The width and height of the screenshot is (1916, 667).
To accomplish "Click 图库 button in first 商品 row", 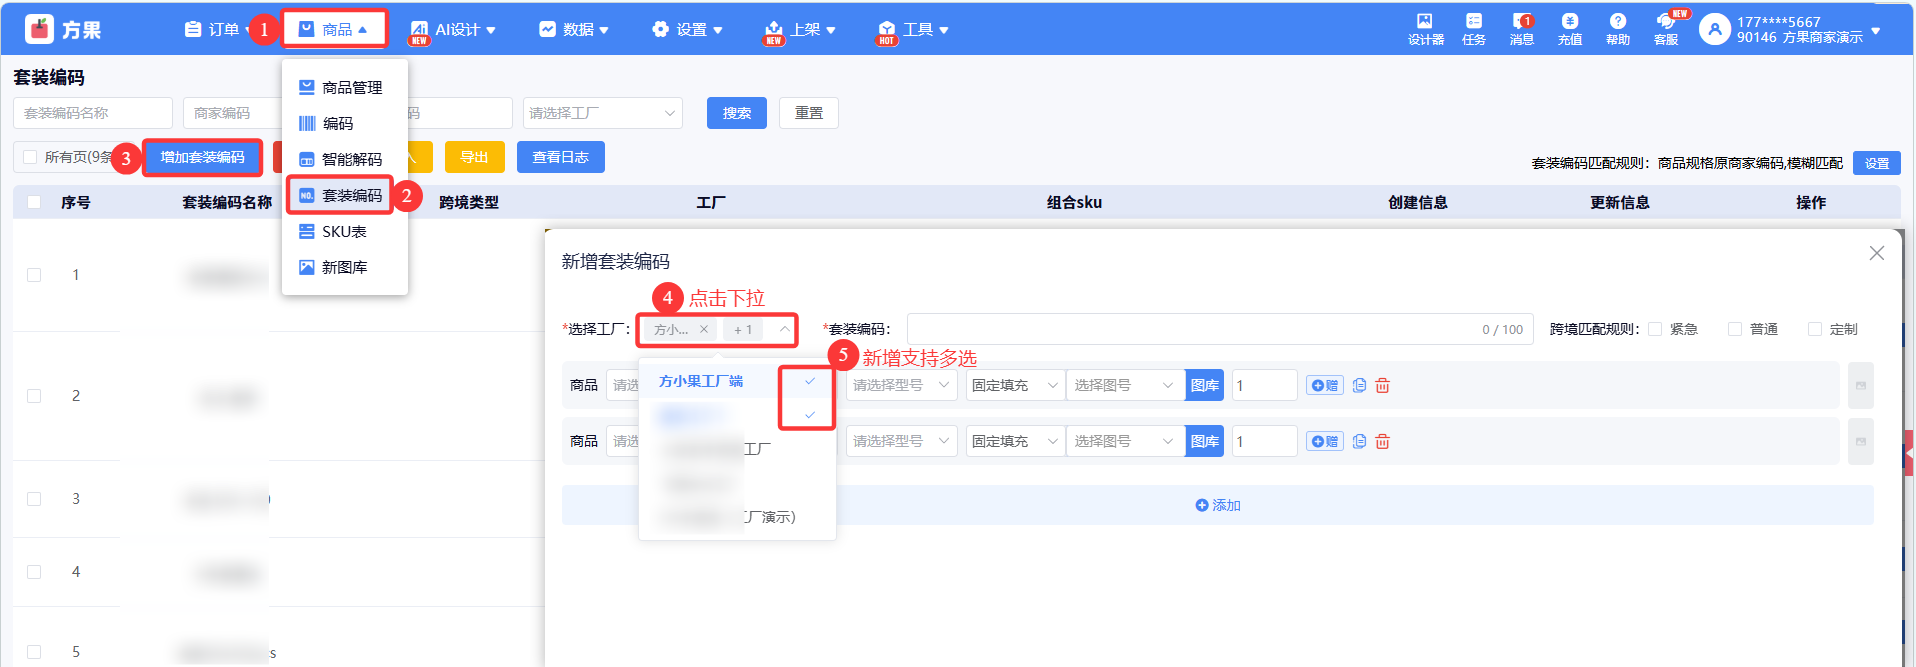I will tap(1205, 385).
